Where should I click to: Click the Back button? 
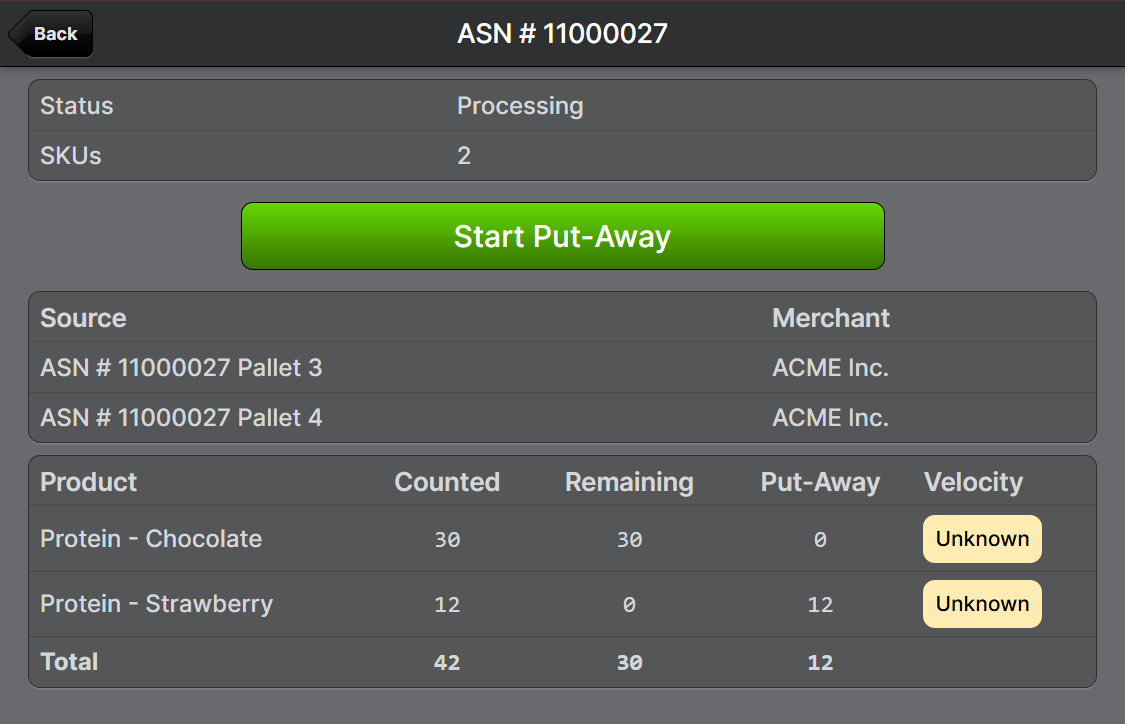[x=52, y=34]
